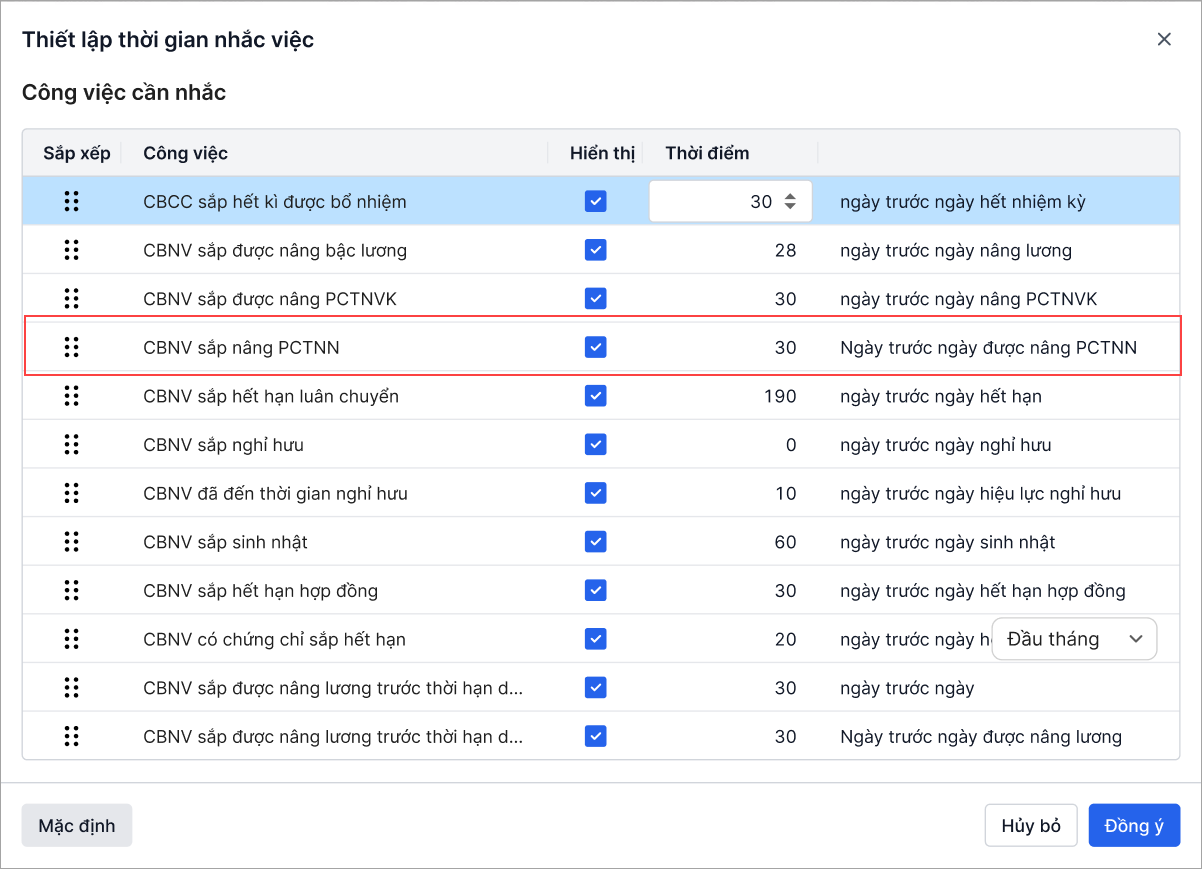Click drag handle for CBNV sắp sinh nhật
Viewport: 1202px width, 869px height.
[x=71, y=542]
